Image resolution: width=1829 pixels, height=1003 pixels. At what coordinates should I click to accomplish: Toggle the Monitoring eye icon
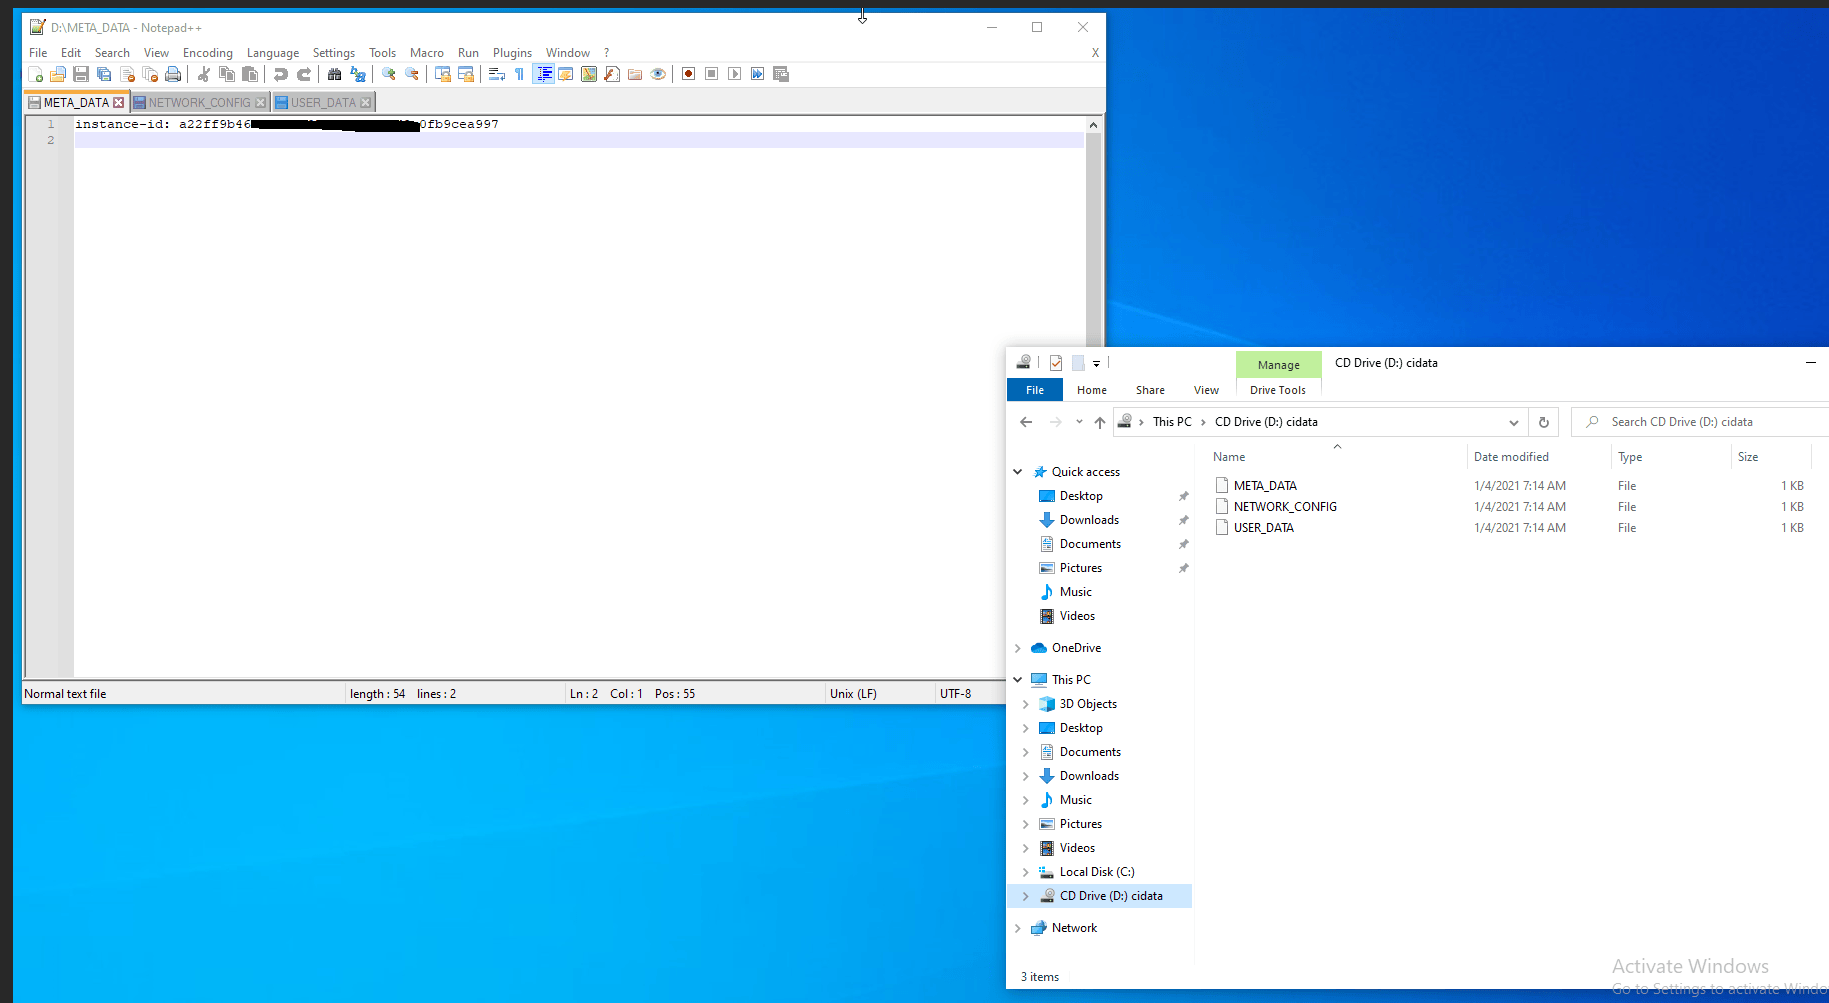[658, 74]
